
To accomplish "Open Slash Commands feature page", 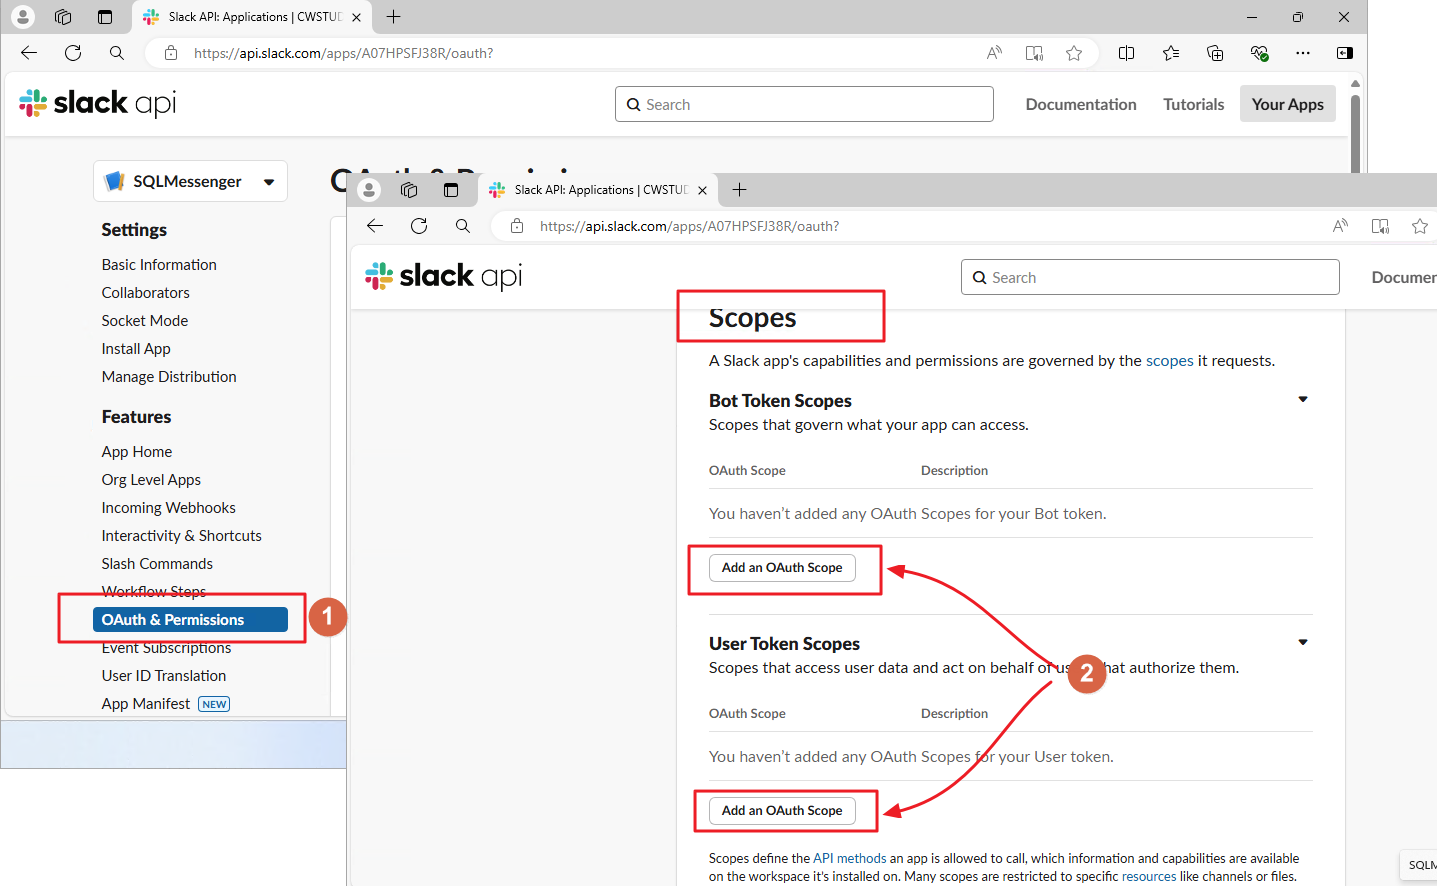I will tap(157, 564).
